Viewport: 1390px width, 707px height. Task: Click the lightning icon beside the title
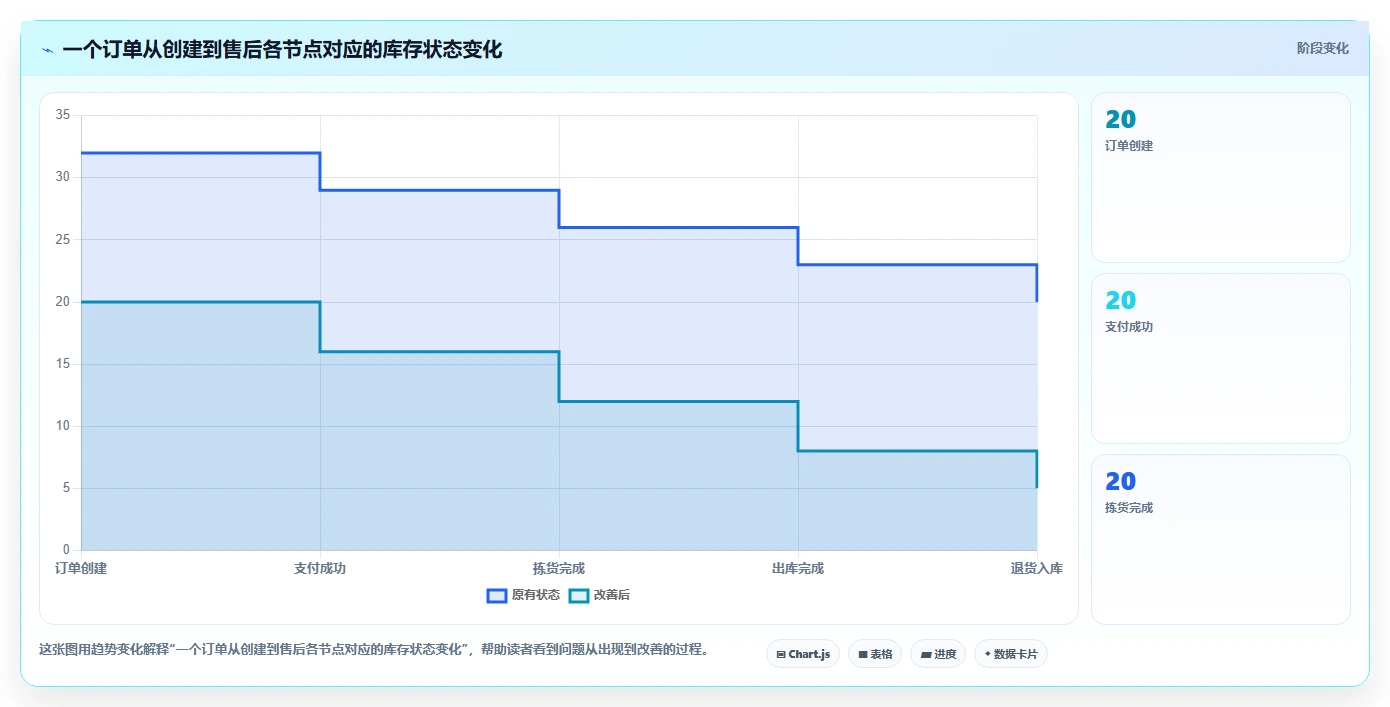[x=48, y=50]
